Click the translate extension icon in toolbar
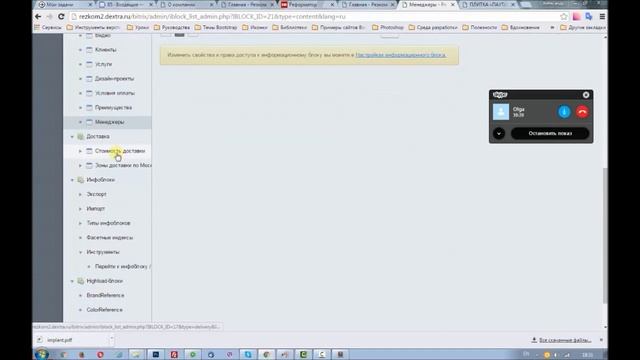 [x=589, y=17]
